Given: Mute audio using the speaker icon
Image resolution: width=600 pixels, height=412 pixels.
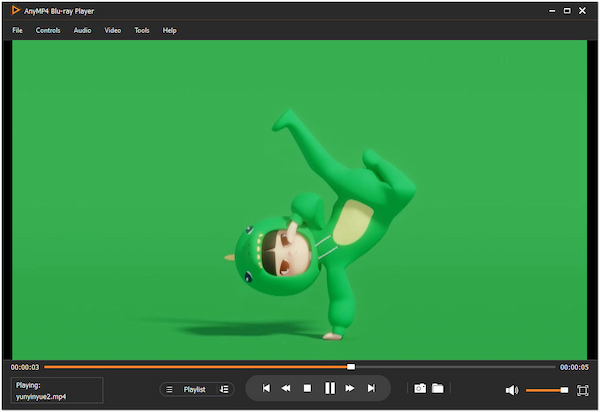Looking at the screenshot, I should click(512, 390).
